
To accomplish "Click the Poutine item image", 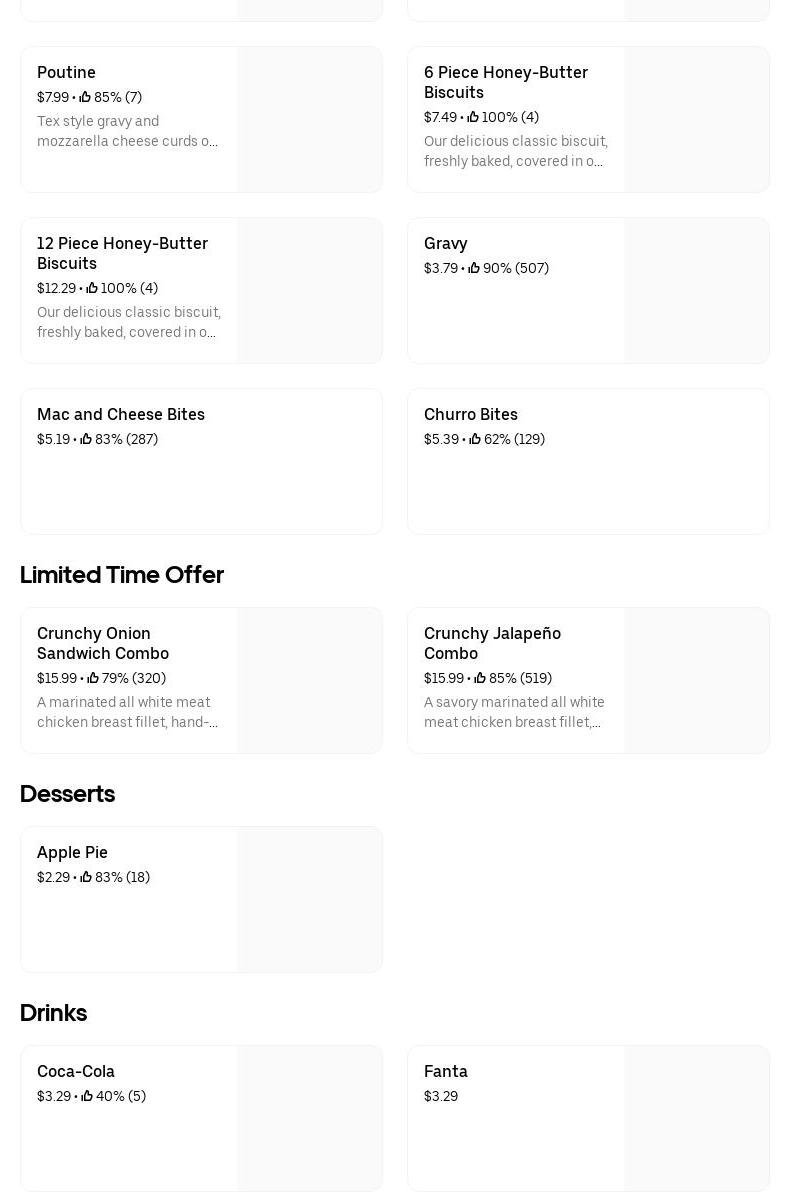I will [309, 119].
